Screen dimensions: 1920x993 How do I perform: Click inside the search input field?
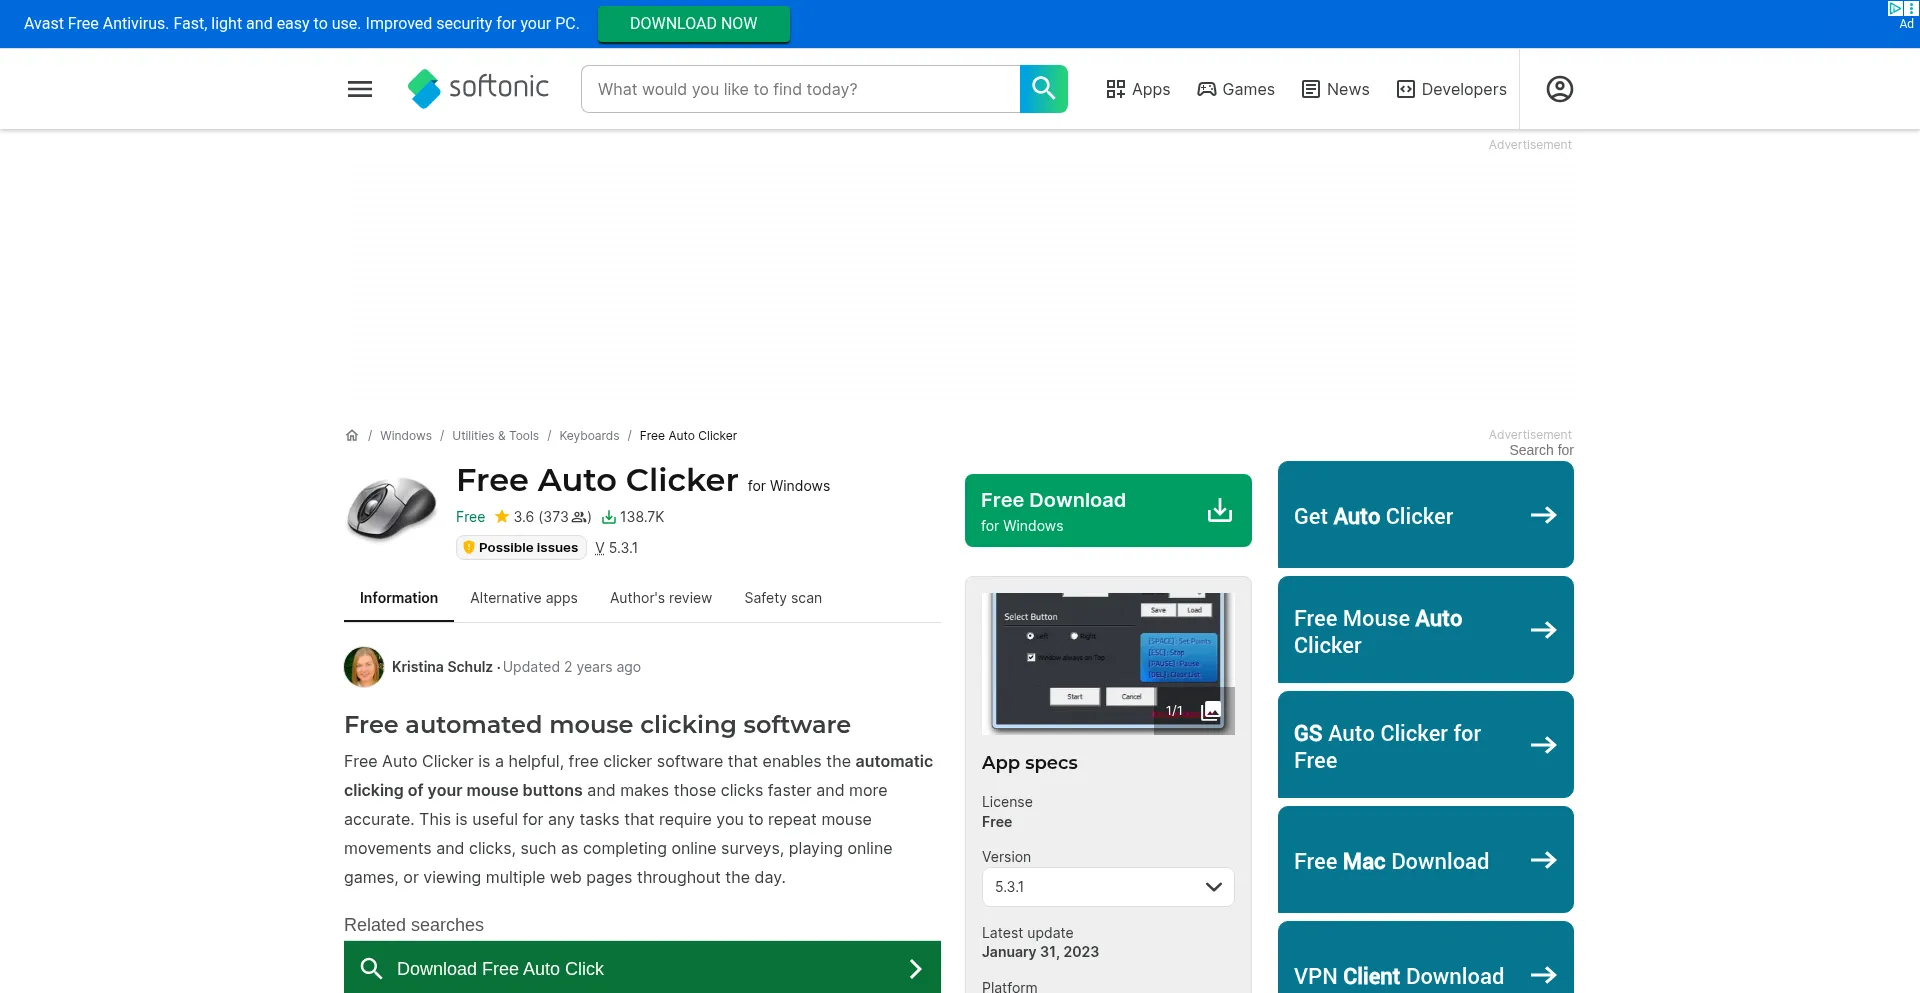(x=800, y=89)
